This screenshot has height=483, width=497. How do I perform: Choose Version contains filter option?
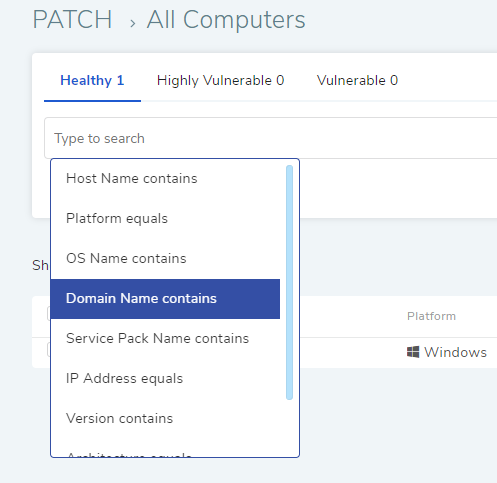pyautogui.click(x=165, y=419)
